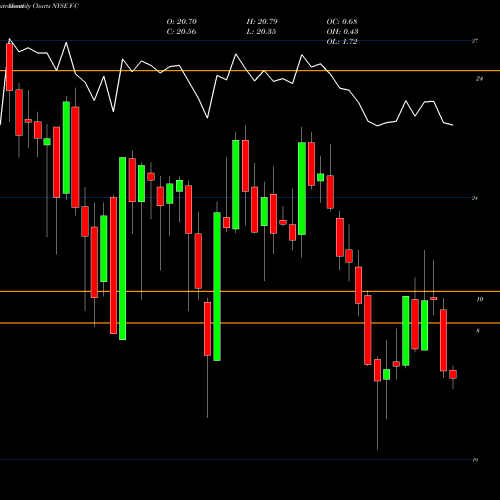Click the "OC: 0.68" statistic
This screenshot has width=500, height=500.
342,22
